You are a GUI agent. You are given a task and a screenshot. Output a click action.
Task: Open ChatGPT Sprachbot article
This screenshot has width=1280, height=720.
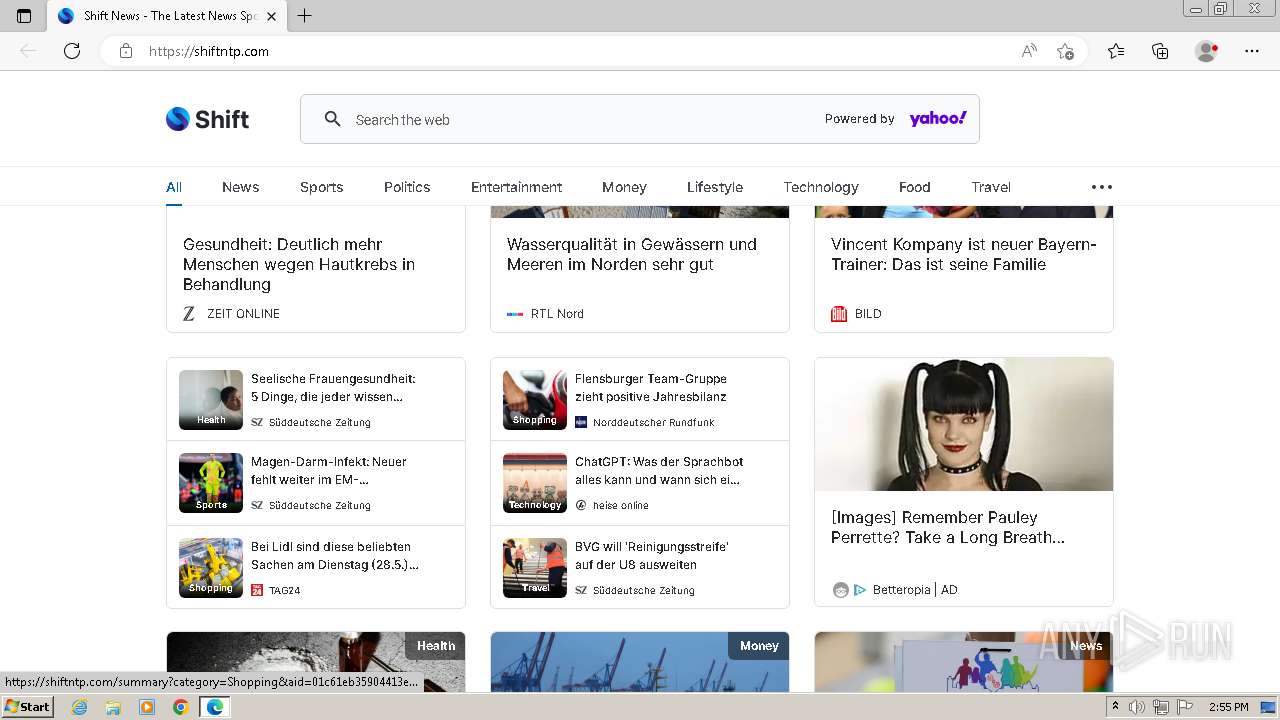coord(659,471)
